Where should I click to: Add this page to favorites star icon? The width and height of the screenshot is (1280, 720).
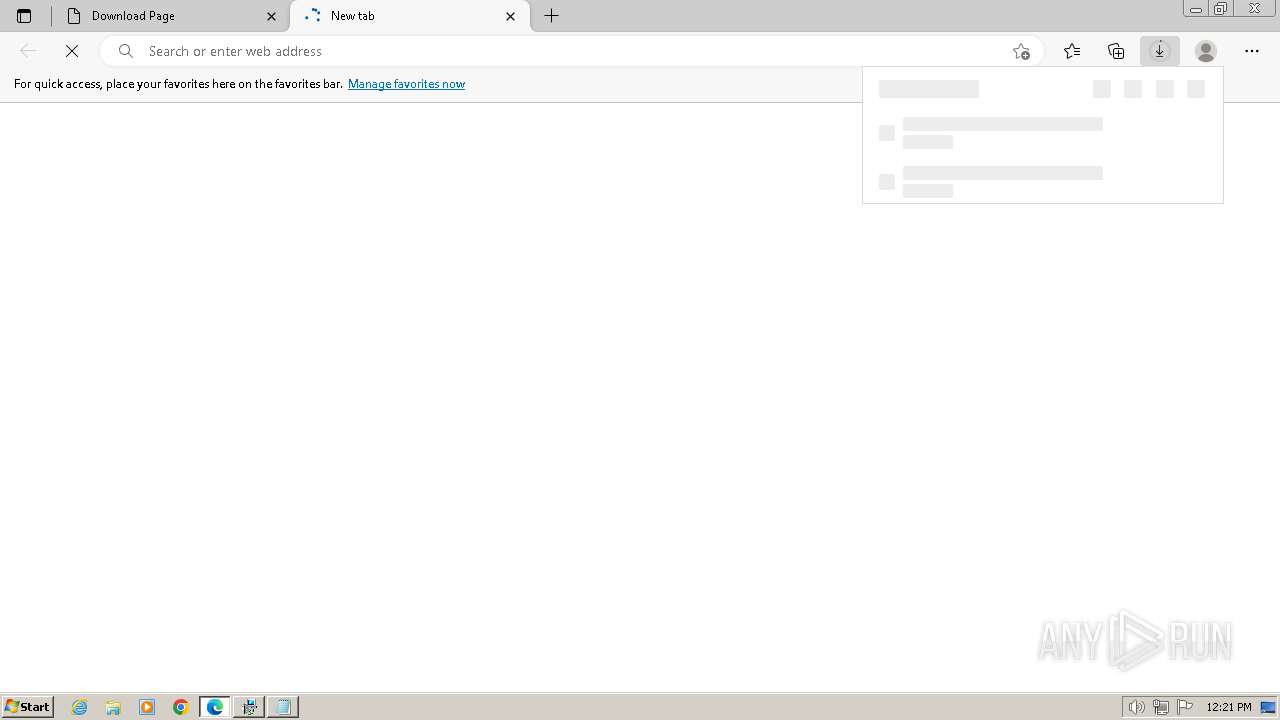1021,51
